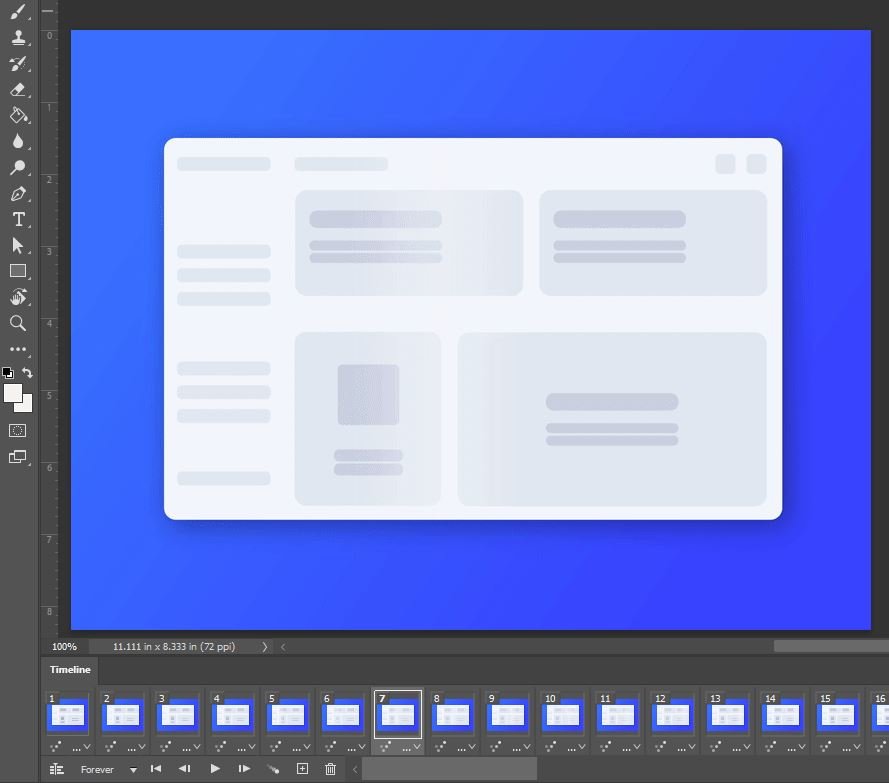
Task: Open the background color picker
Action: click(x=26, y=405)
